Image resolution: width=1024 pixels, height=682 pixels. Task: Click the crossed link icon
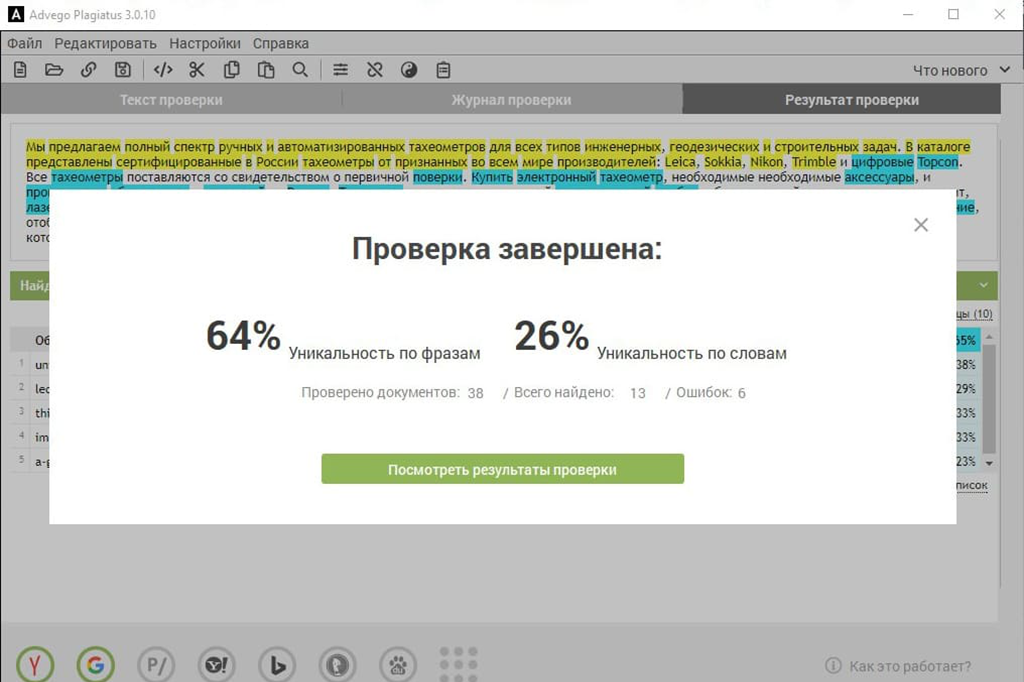click(x=375, y=70)
